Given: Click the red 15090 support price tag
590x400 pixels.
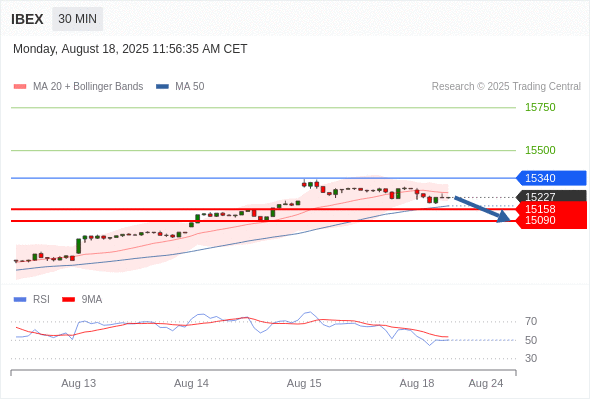Looking at the screenshot, I should 551,221.
